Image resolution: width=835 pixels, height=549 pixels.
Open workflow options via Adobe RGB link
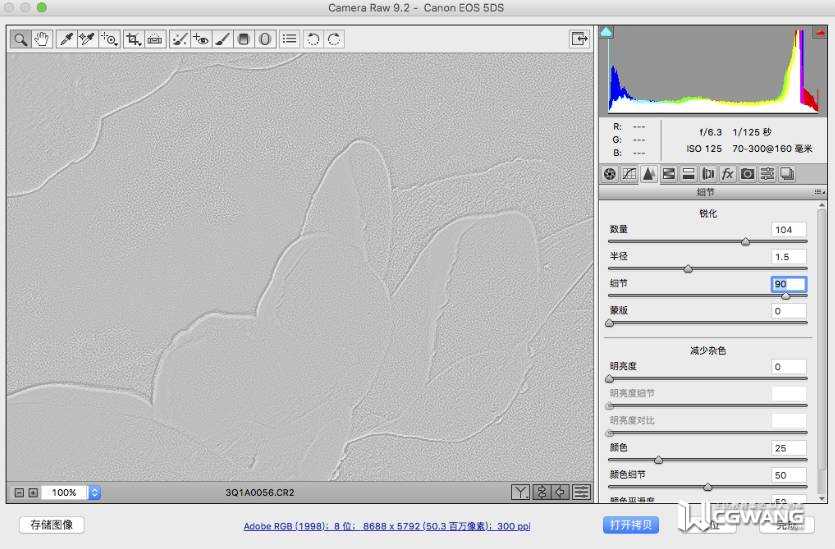click(x=387, y=526)
